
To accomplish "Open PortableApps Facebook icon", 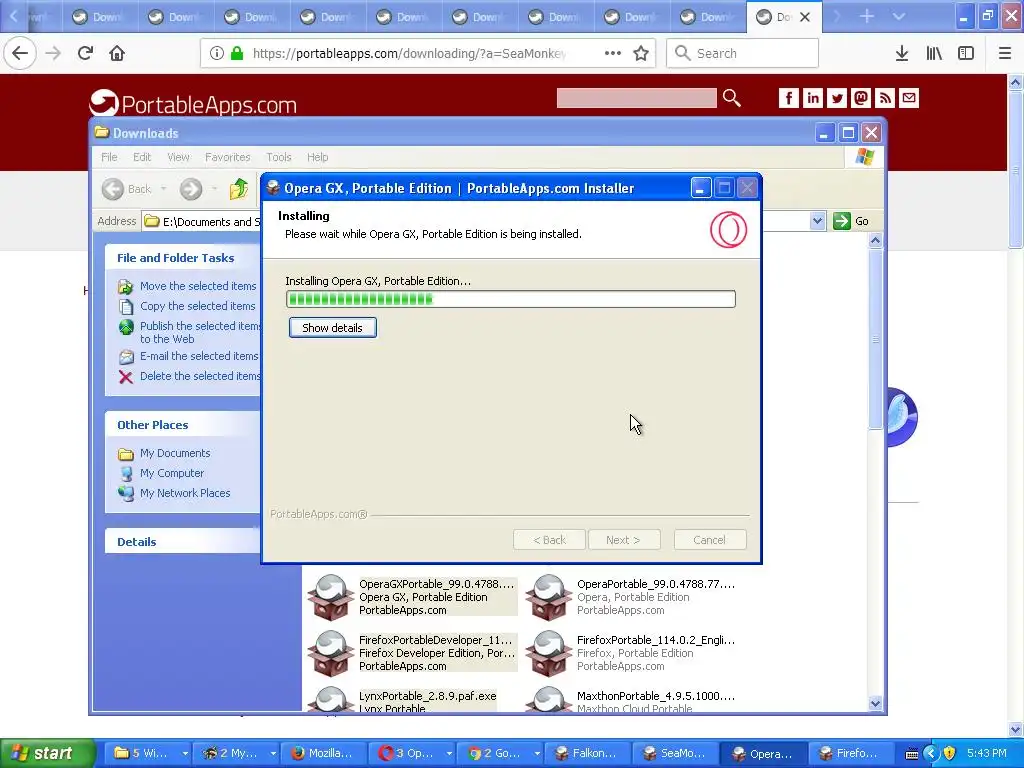I will tap(788, 98).
